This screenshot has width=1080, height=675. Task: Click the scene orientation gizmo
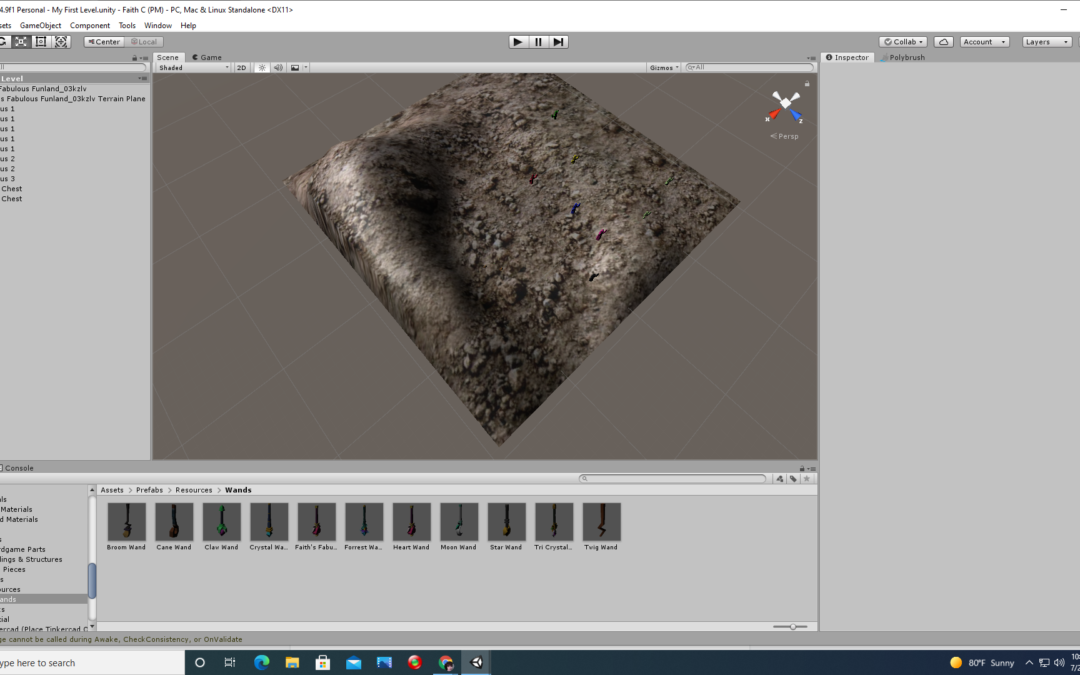(785, 105)
